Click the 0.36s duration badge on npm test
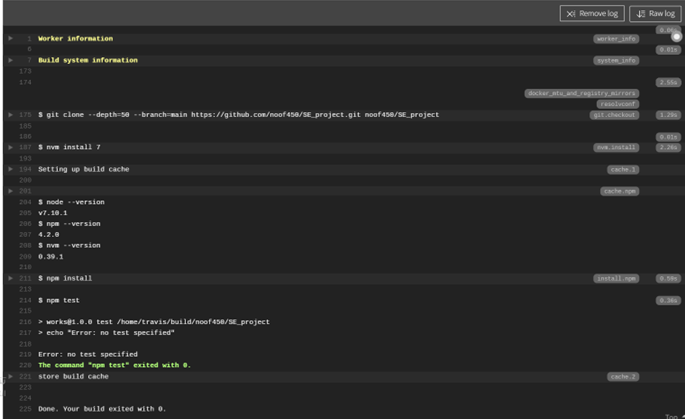 668,300
